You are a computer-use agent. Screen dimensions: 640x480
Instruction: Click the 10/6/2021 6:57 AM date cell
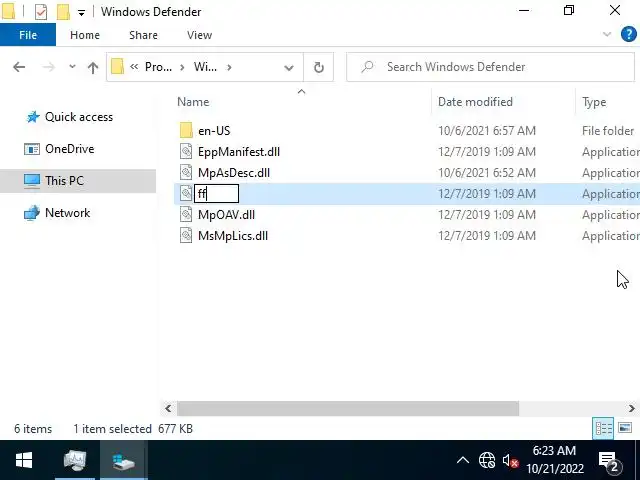point(487,131)
